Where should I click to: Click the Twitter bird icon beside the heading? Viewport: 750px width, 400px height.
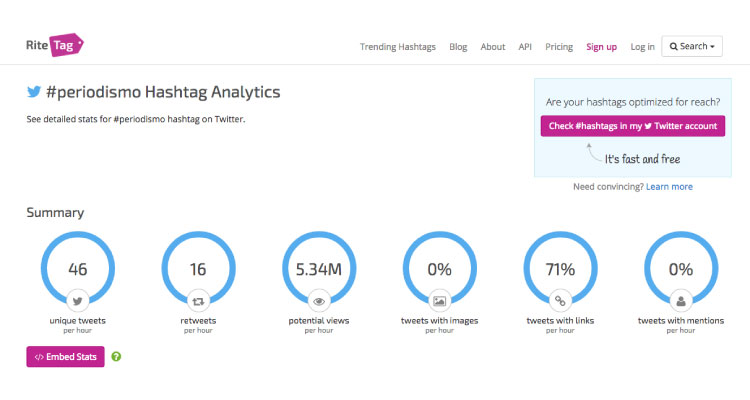click(x=34, y=92)
